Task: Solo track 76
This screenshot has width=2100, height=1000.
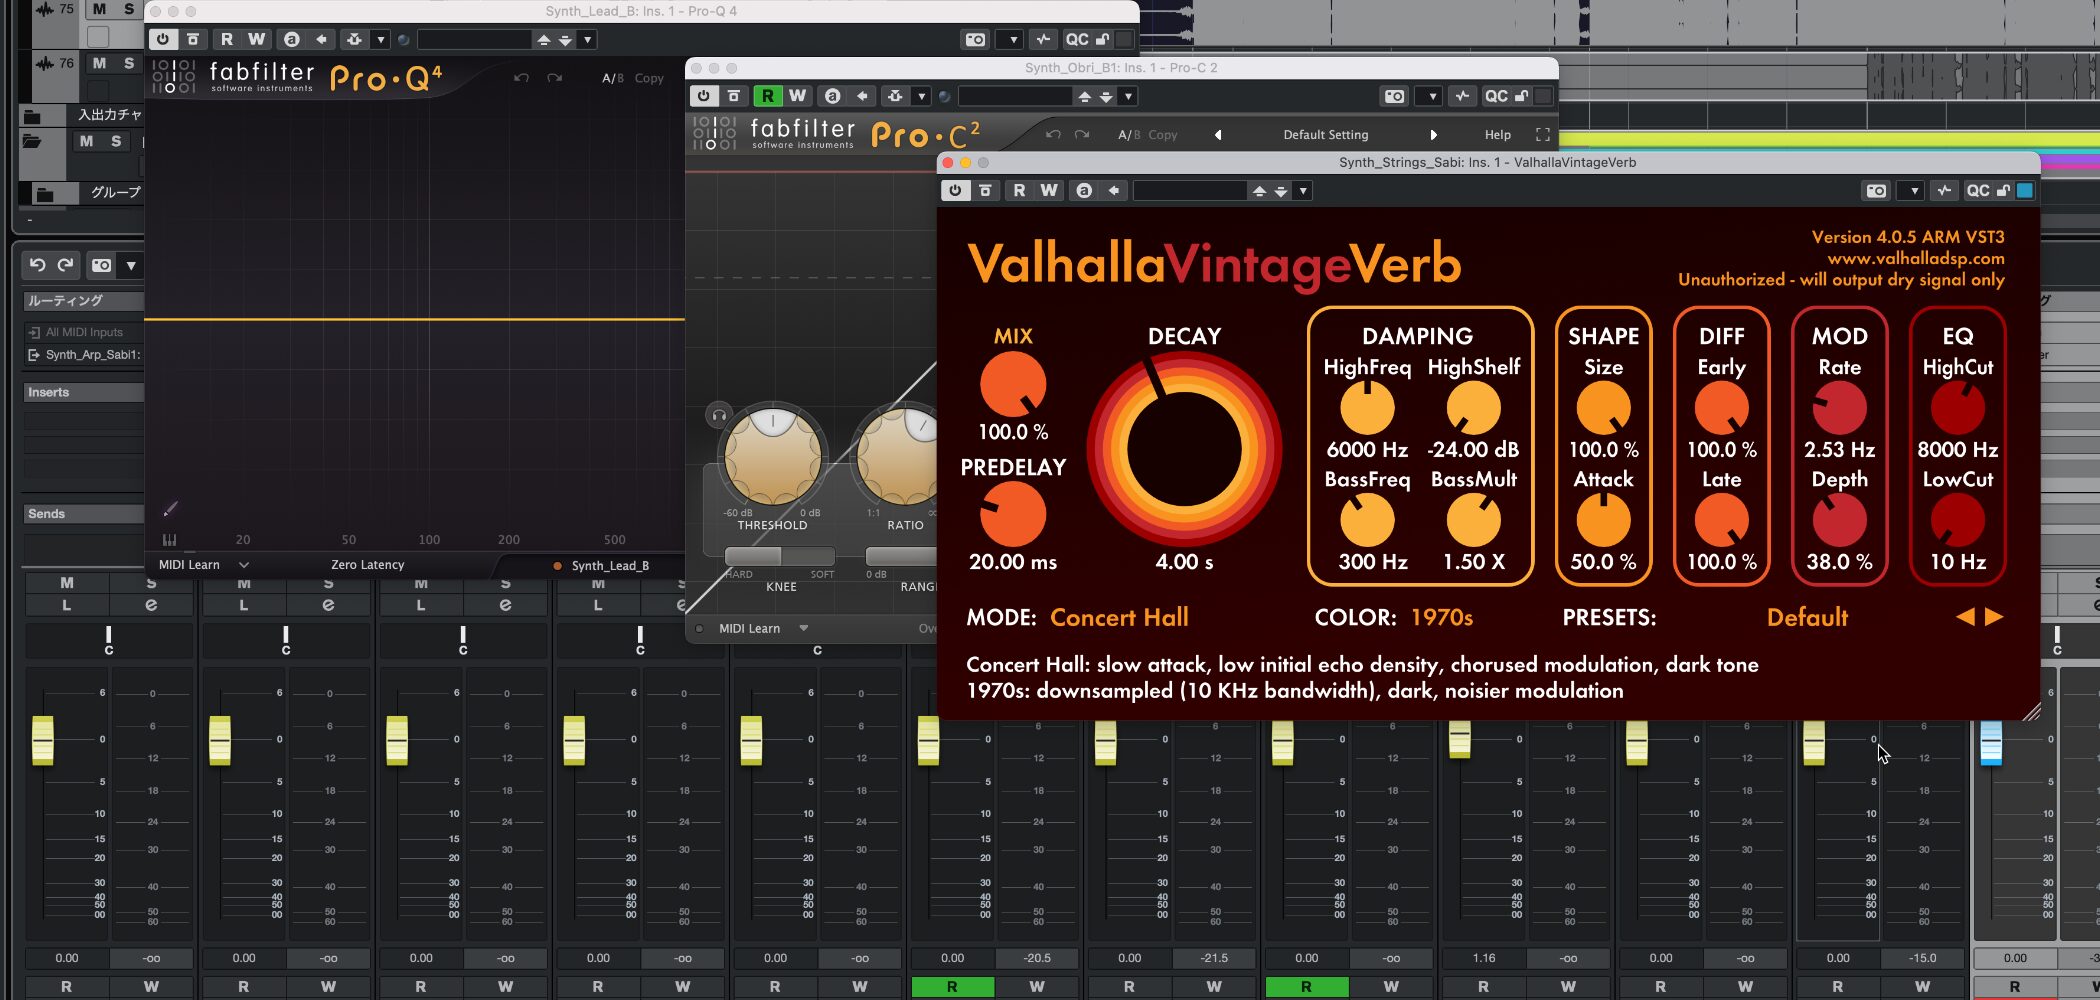Action: 128,63
